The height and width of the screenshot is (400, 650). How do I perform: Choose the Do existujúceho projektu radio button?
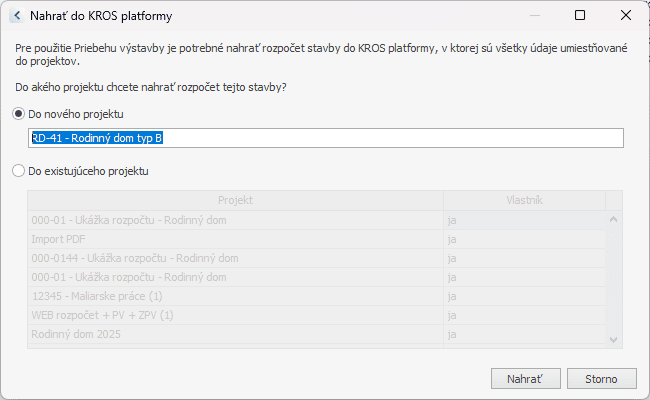point(19,171)
